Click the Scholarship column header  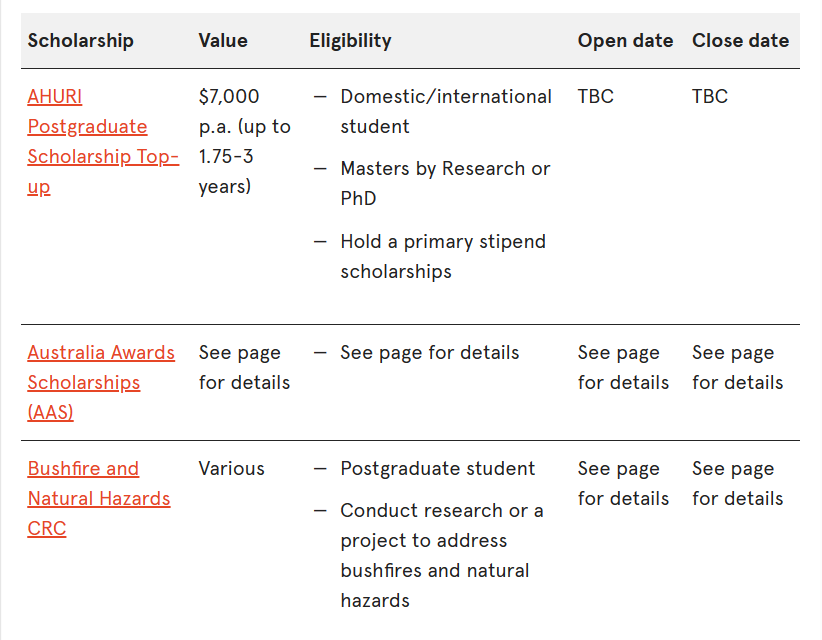(x=80, y=41)
